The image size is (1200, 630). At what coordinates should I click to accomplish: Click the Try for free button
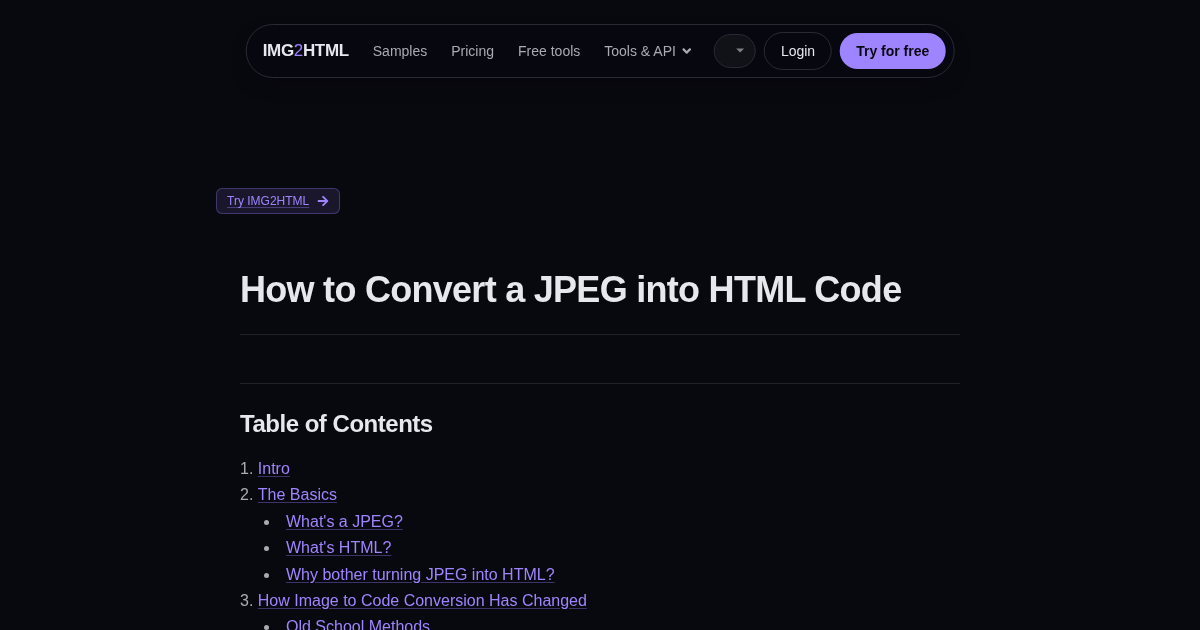point(892,51)
